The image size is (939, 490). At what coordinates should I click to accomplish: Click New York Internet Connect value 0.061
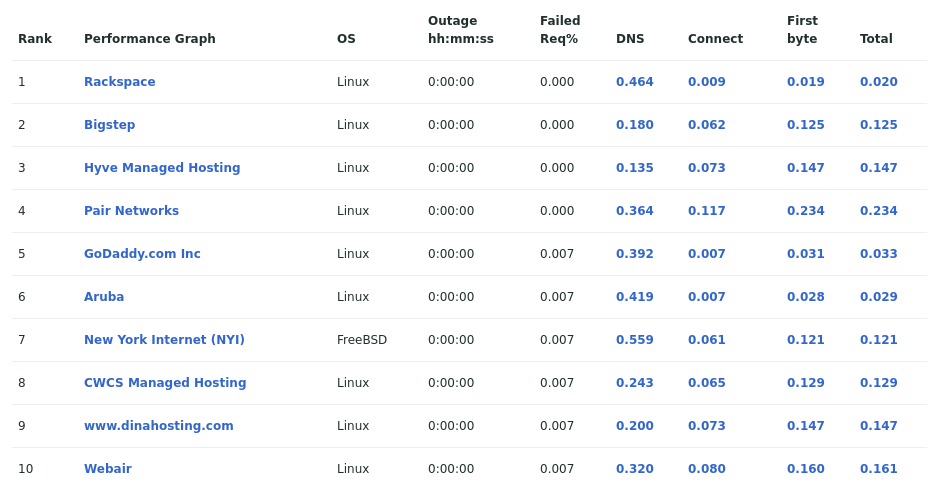[707, 340]
